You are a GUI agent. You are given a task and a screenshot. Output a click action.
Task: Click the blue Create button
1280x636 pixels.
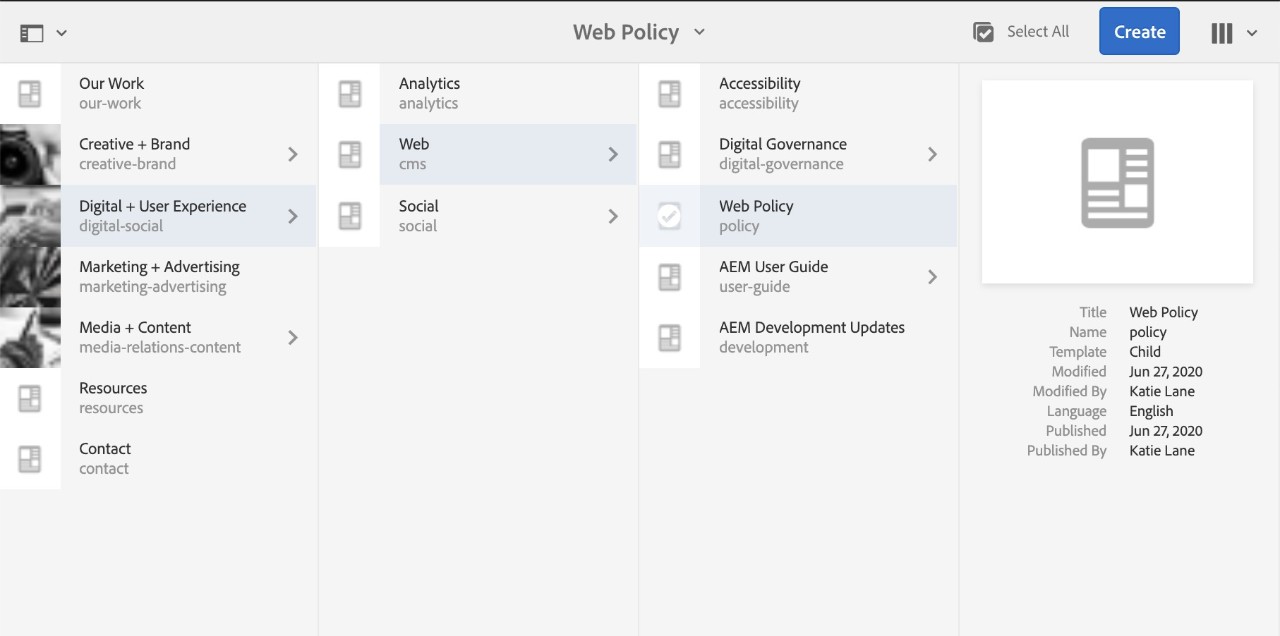[1139, 32]
